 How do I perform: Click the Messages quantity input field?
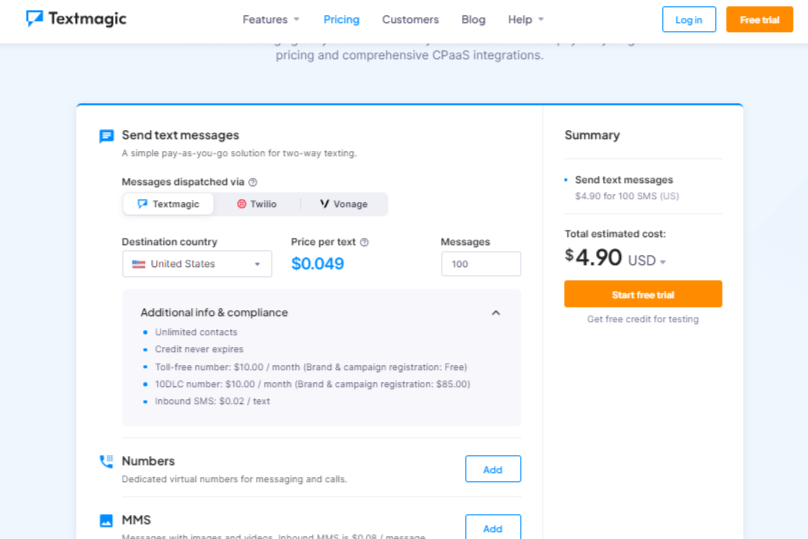481,264
